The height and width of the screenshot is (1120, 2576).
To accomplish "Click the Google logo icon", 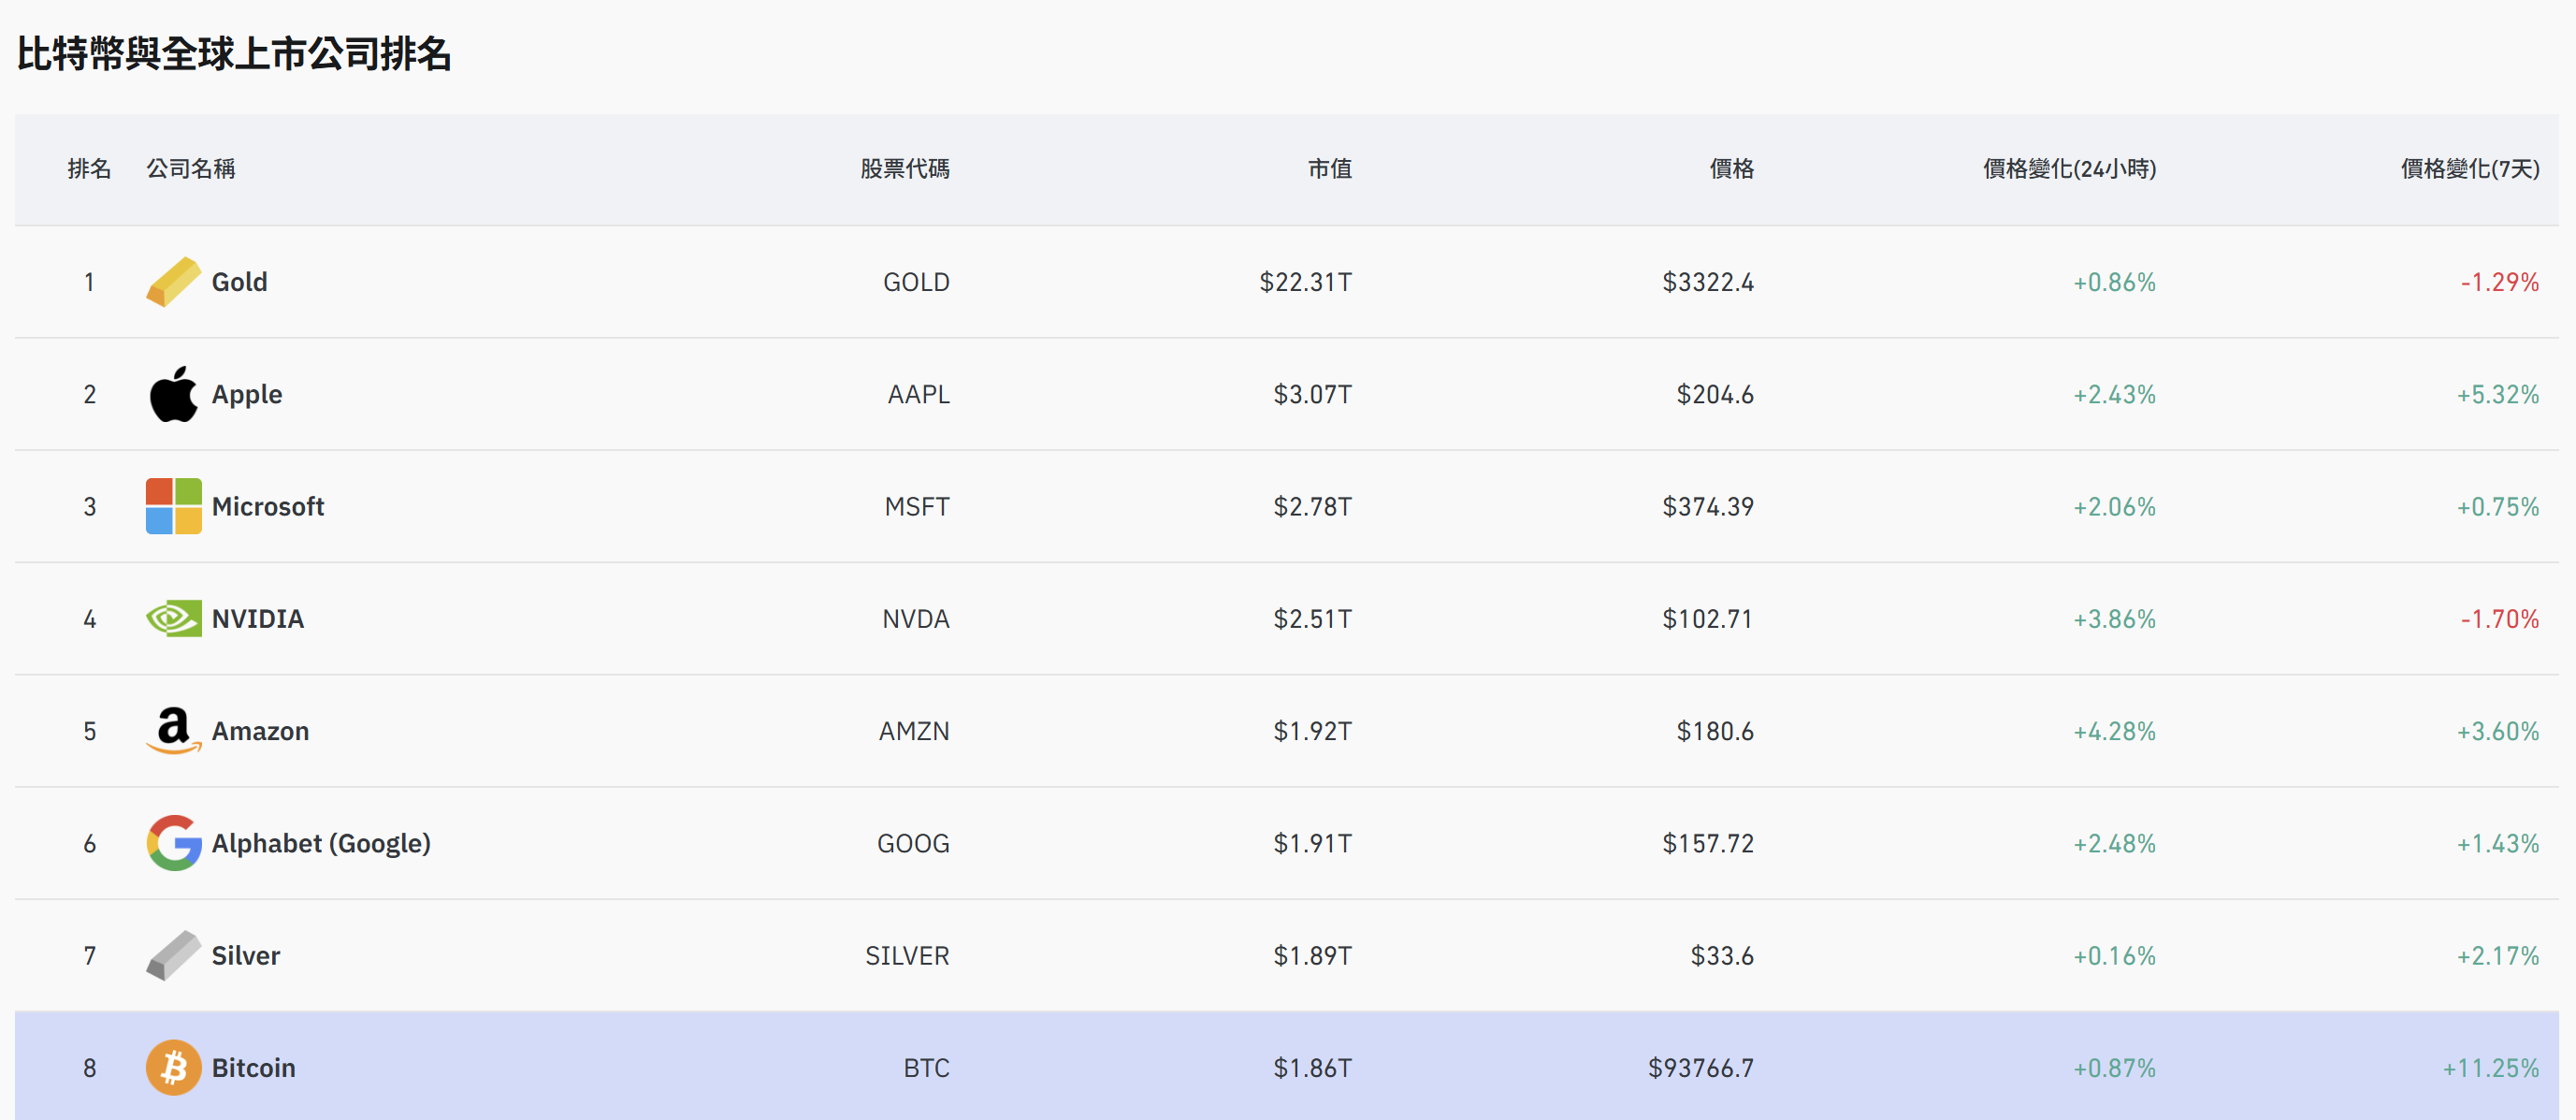I will [x=173, y=843].
